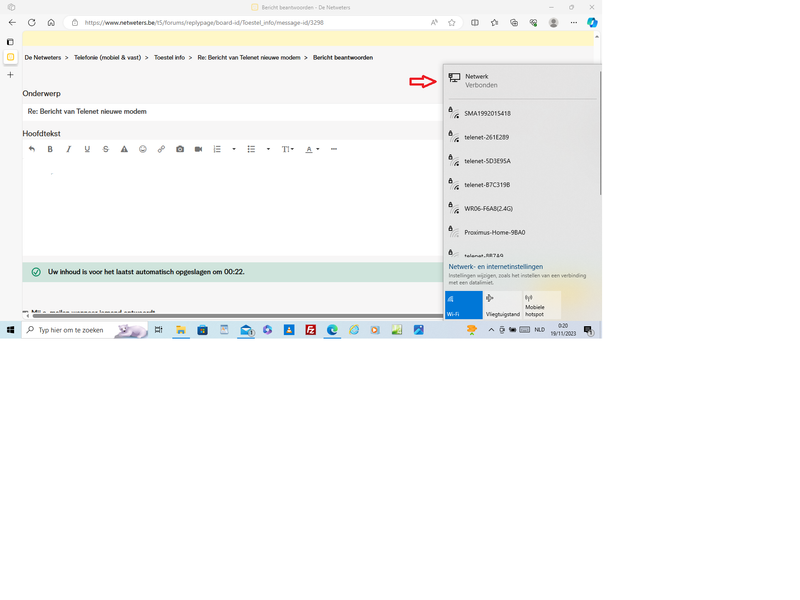Insert a photo with the camera icon
This screenshot has width=800, height=600.
(x=180, y=149)
